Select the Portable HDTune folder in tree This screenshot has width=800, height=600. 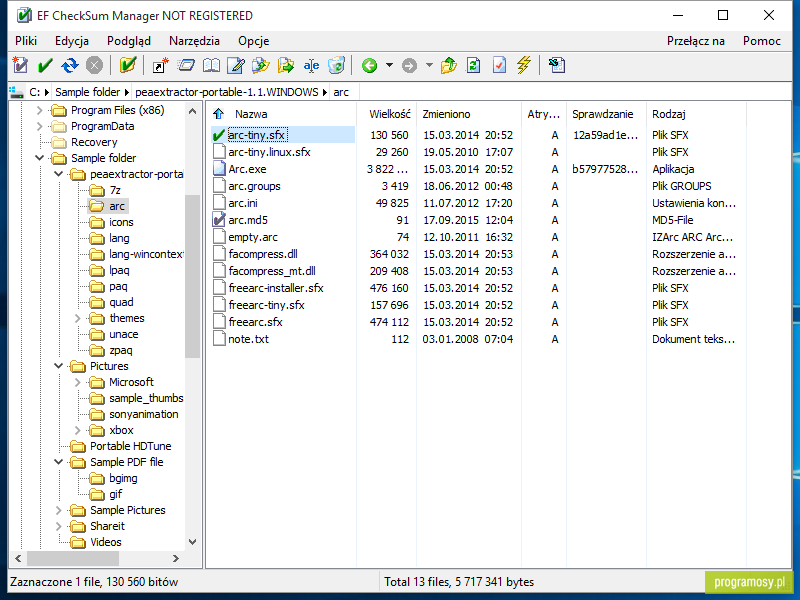pos(131,446)
